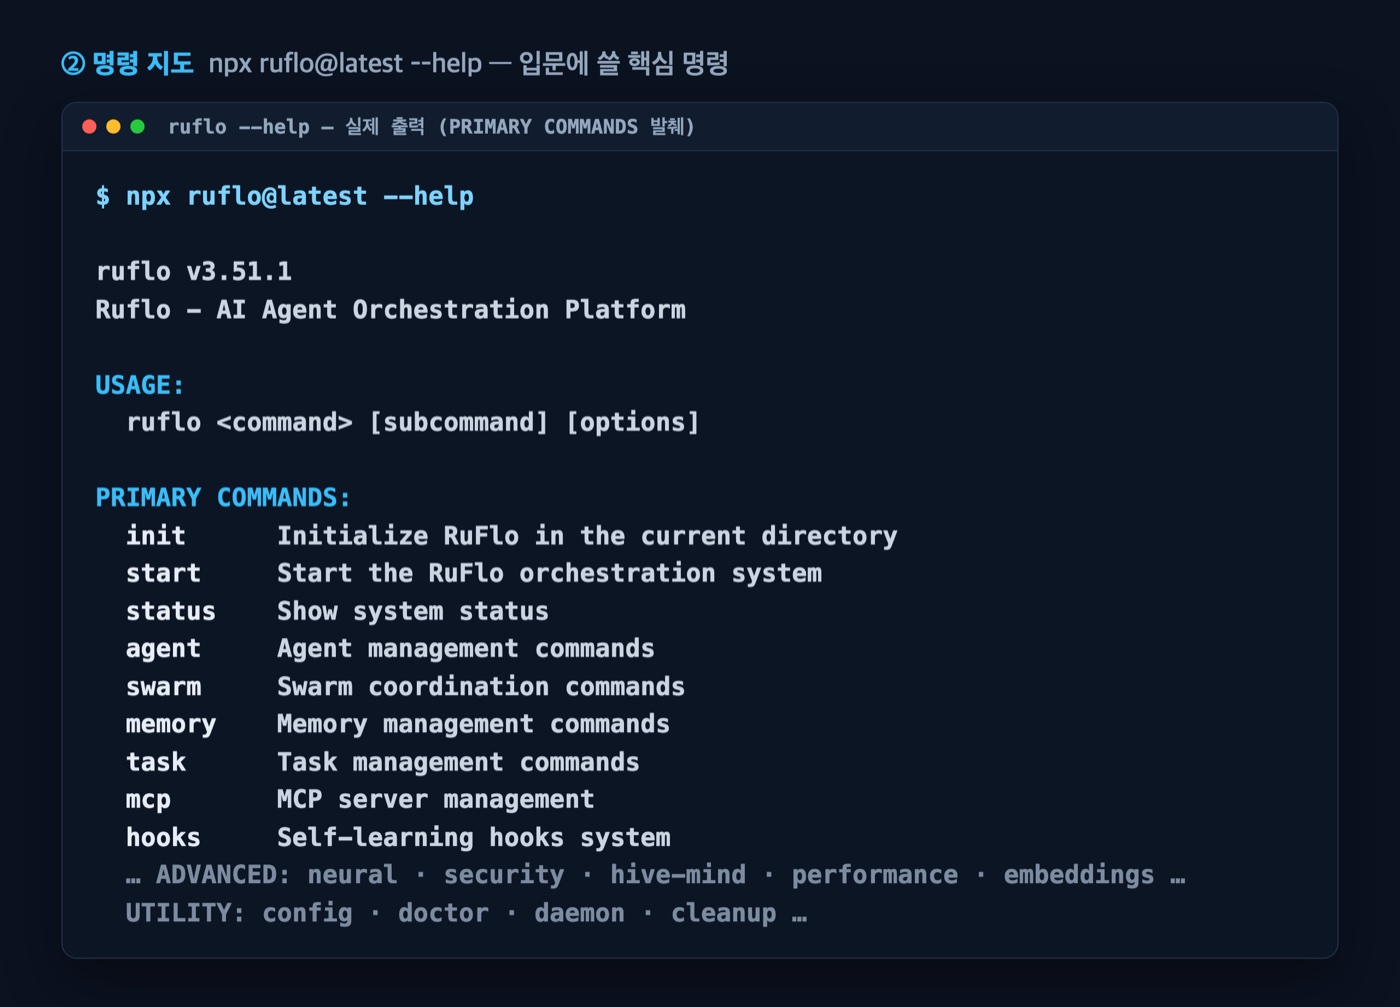The width and height of the screenshot is (1400, 1007).
Task: Click 'Swarm coordination commands' description
Action: coord(481,686)
